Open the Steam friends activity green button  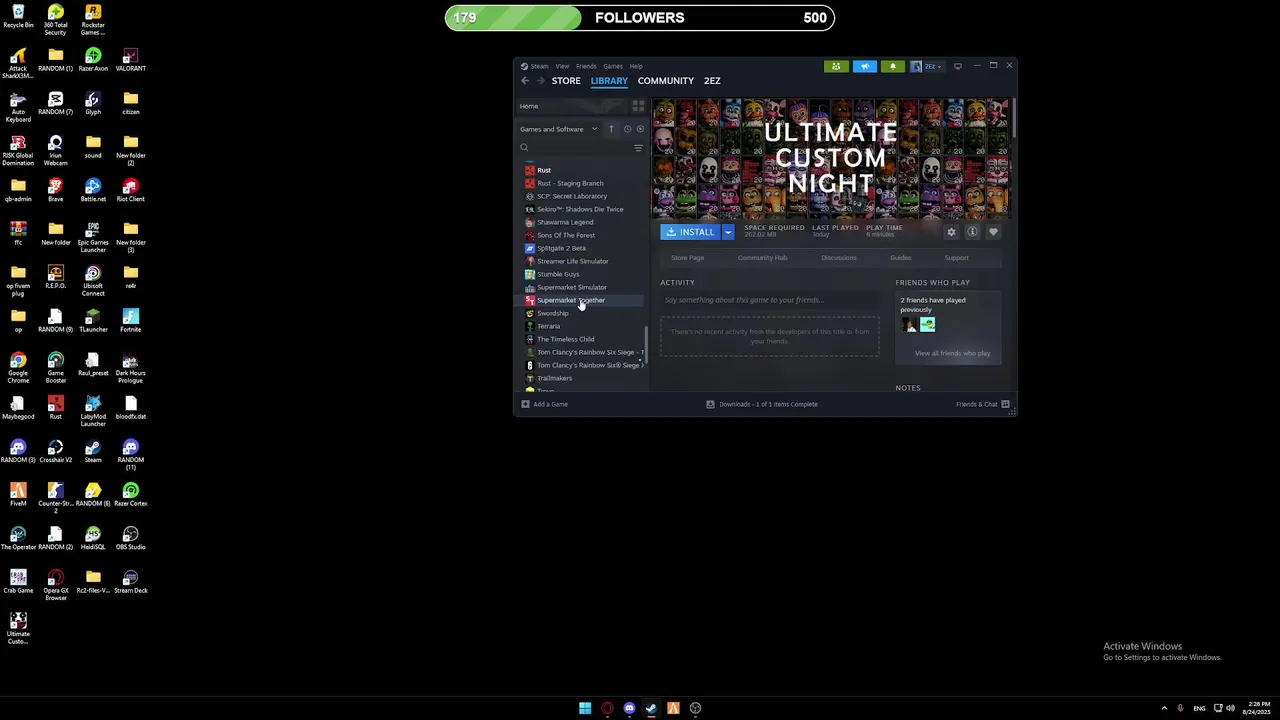click(x=836, y=66)
